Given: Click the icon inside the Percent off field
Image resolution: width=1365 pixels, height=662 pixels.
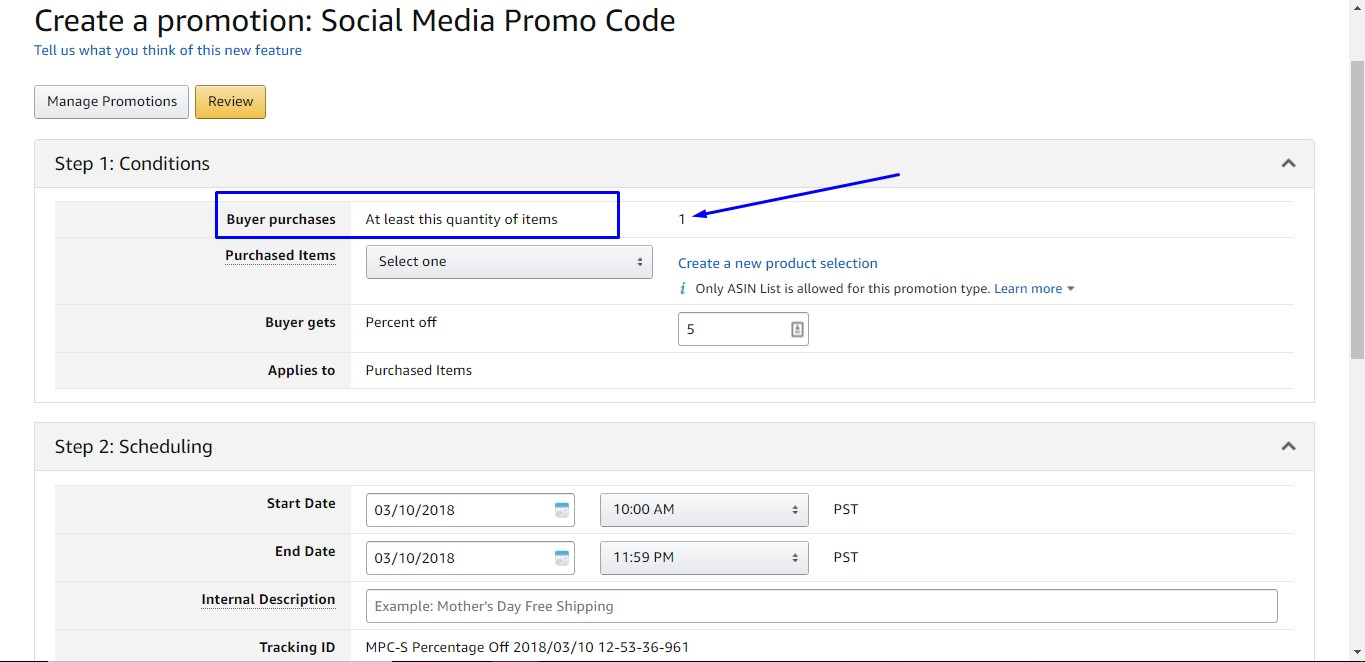Looking at the screenshot, I should coord(797,329).
